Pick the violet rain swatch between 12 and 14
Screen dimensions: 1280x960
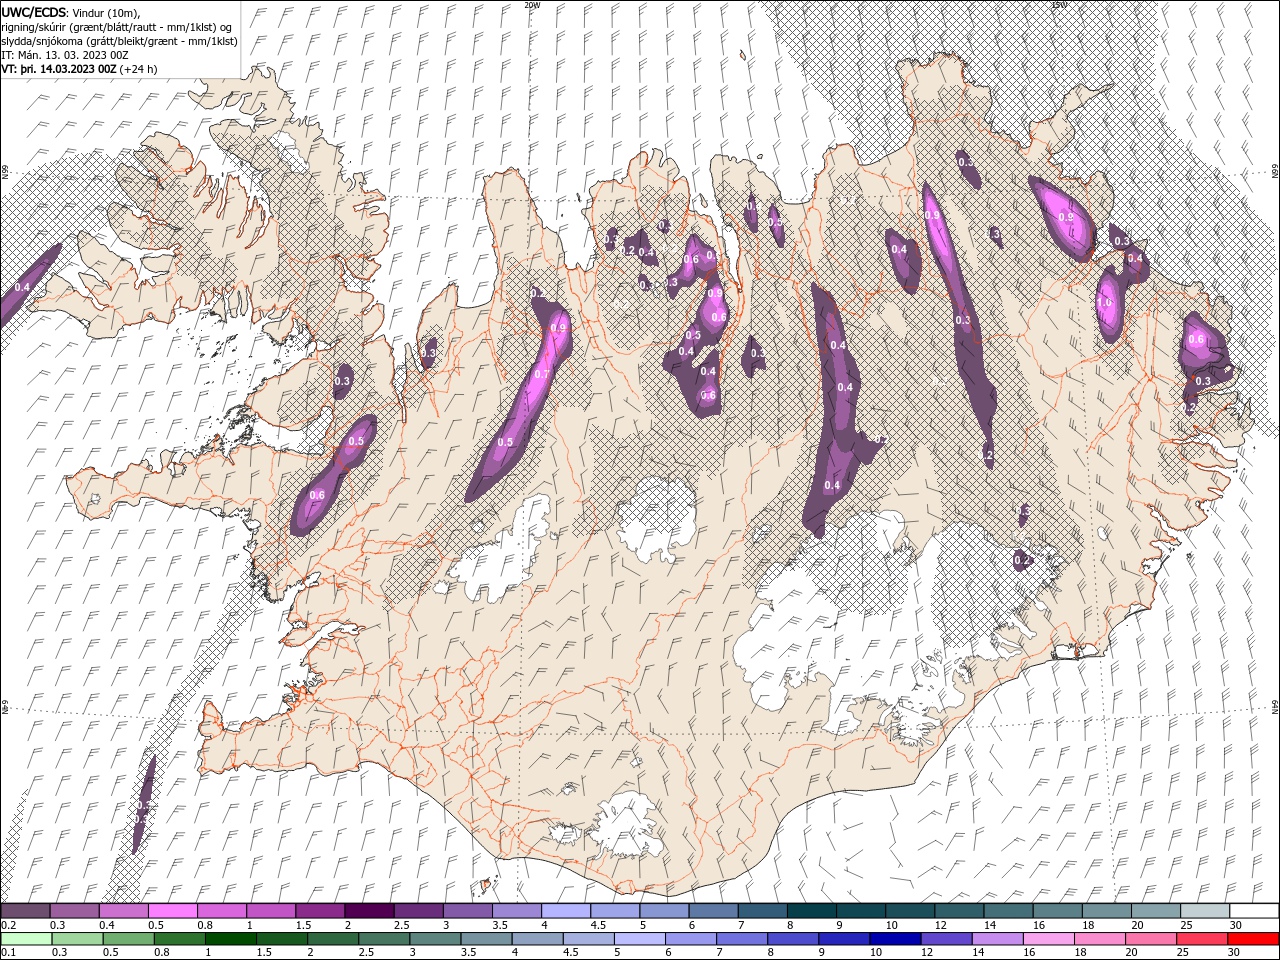945,938
